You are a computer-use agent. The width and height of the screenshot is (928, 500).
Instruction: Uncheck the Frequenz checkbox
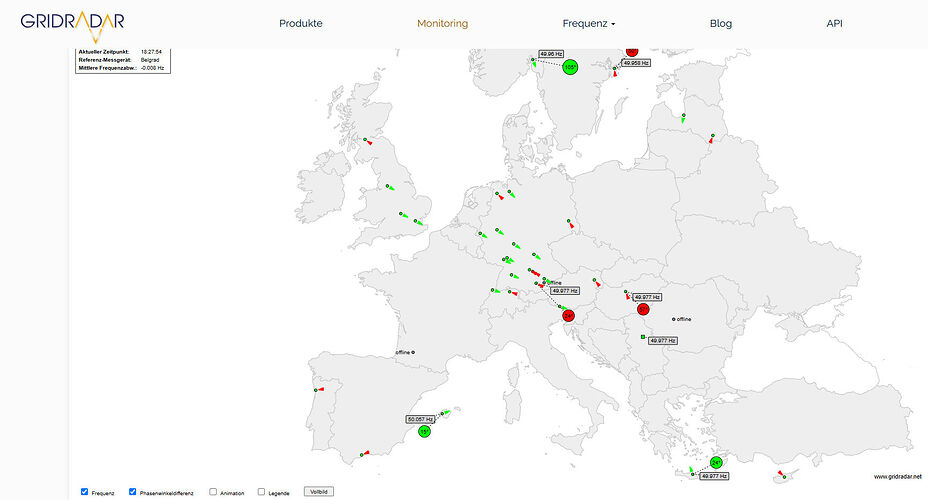point(84,492)
